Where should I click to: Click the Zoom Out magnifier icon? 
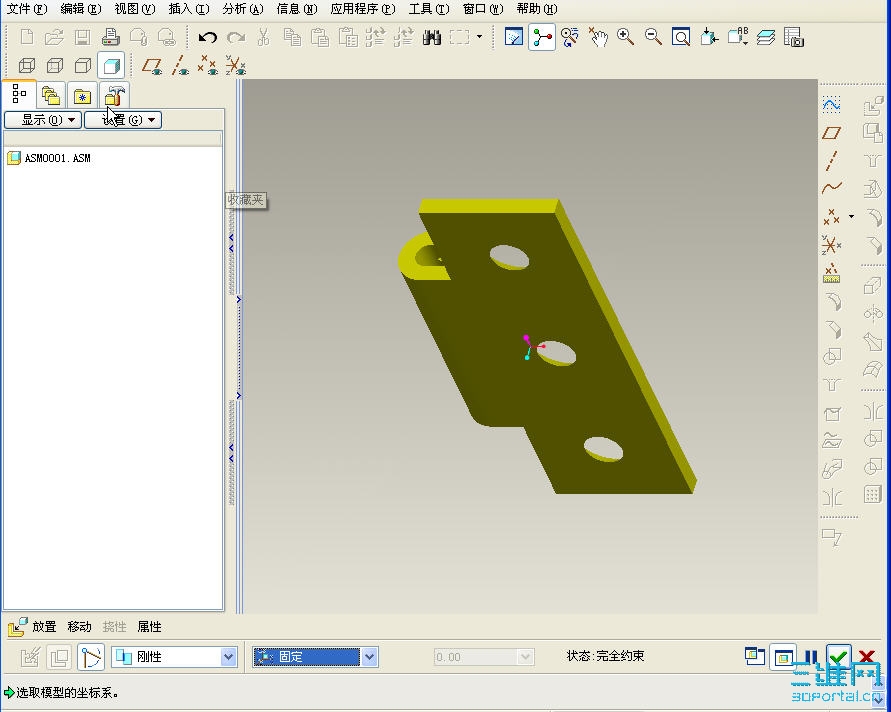pos(653,38)
